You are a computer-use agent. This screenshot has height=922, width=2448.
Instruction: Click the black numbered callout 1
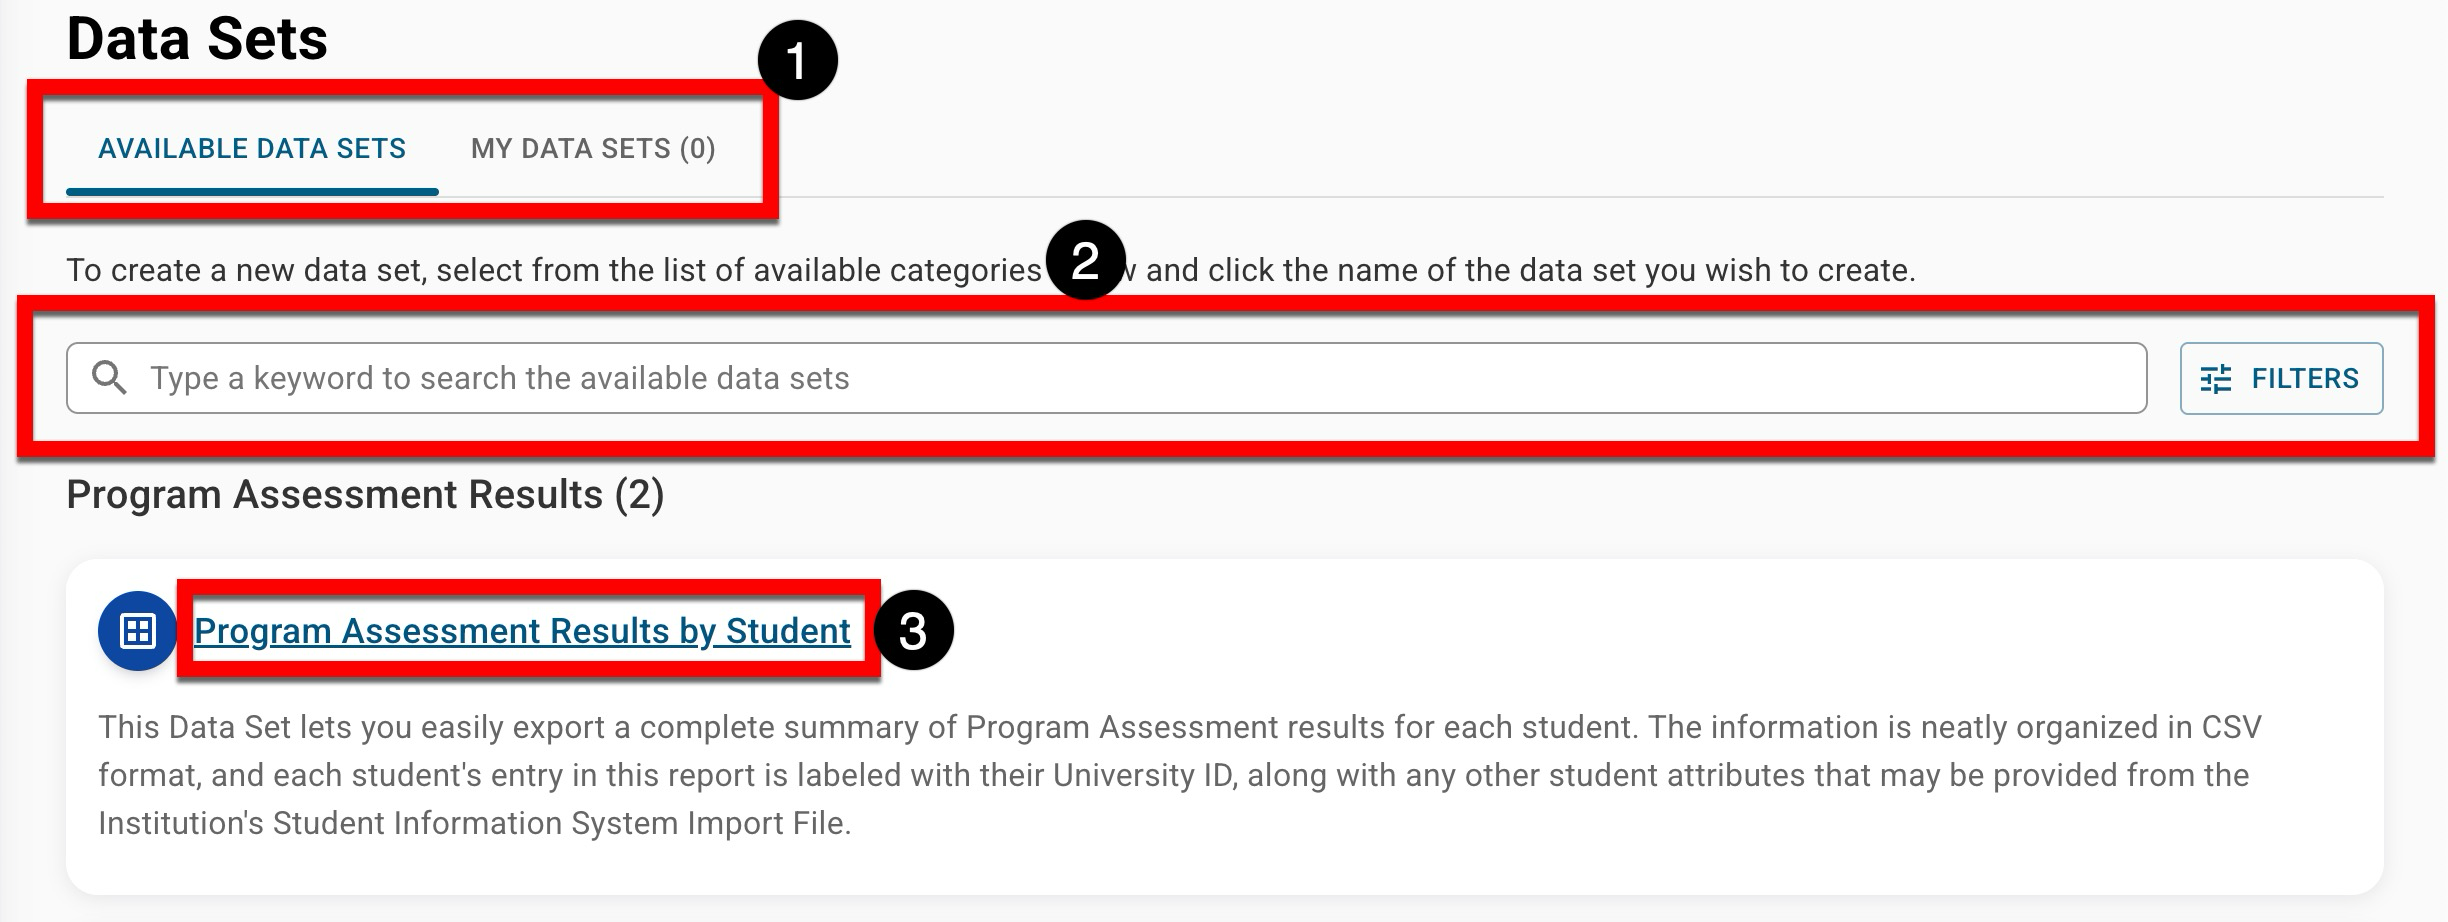coord(797,61)
